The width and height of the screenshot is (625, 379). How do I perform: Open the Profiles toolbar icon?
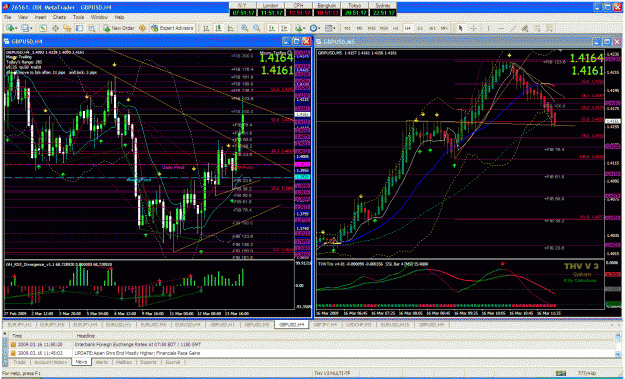click(26, 28)
